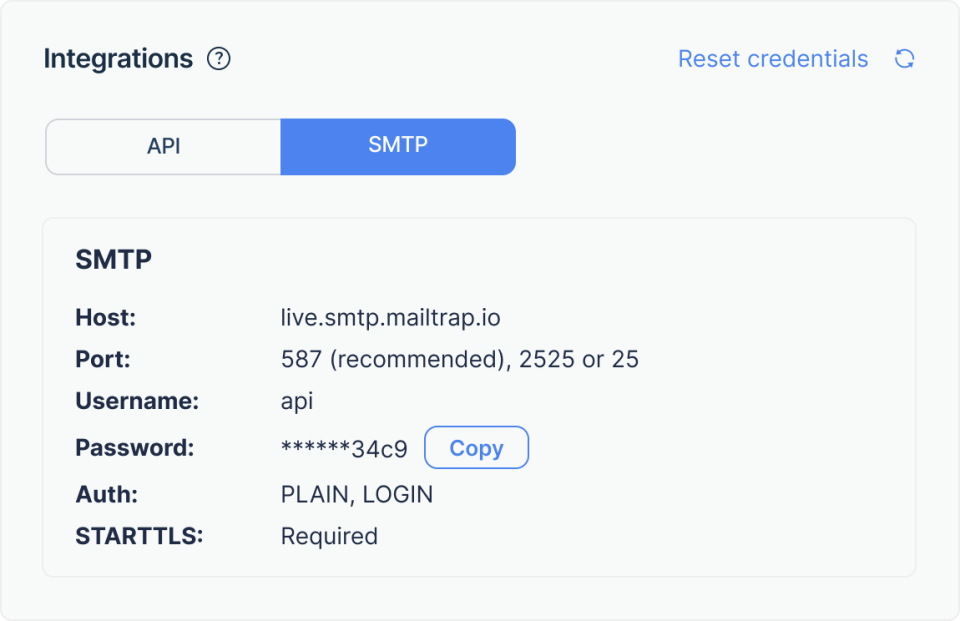
Task: Click the Integrations page title
Action: (119, 58)
